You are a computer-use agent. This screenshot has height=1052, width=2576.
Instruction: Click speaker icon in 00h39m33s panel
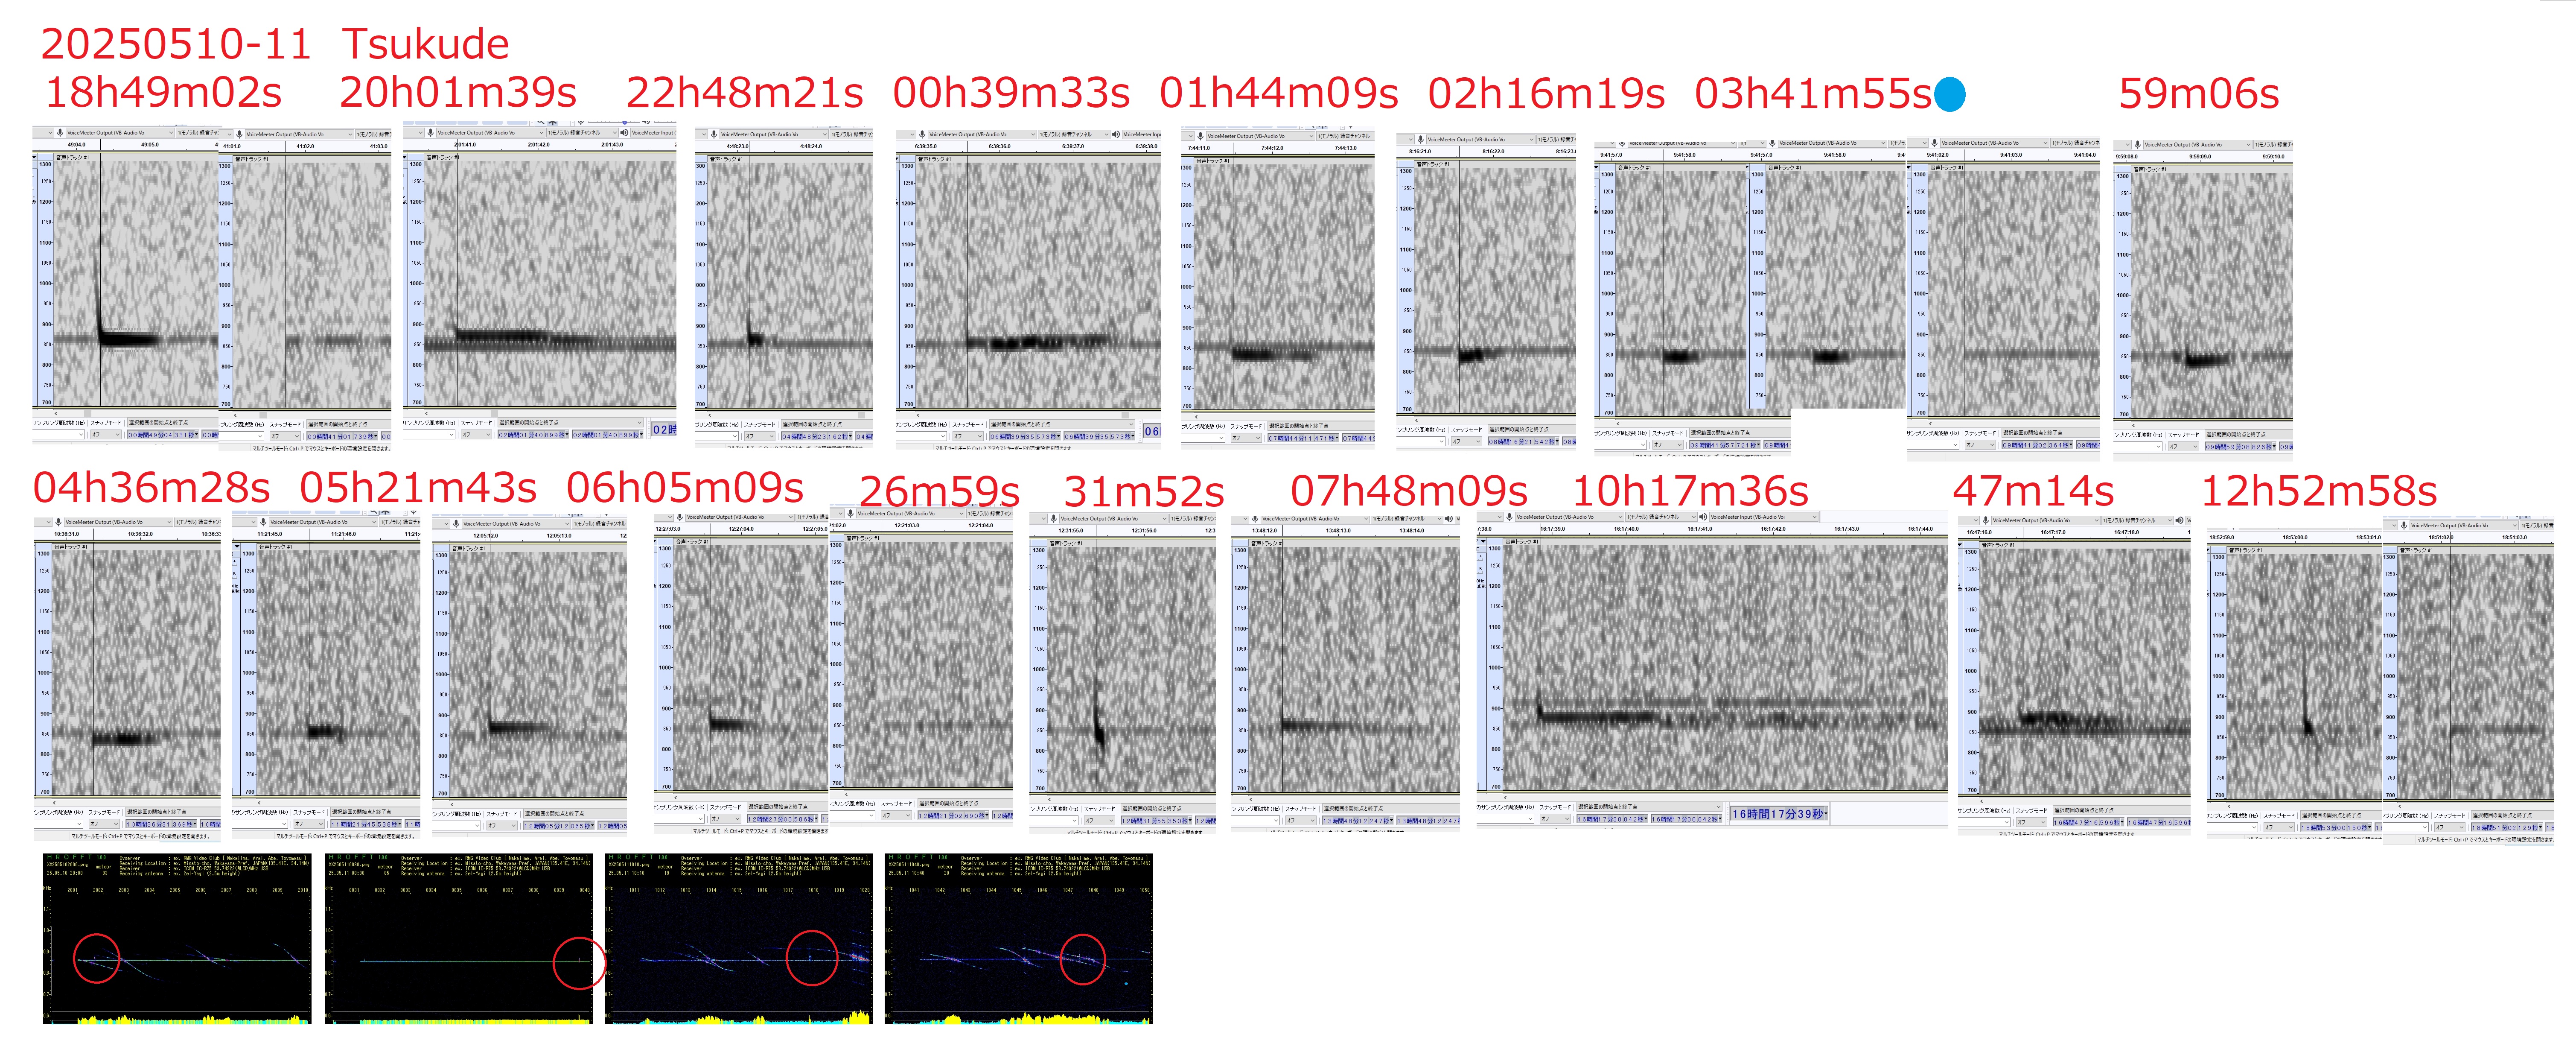pos(1116,134)
